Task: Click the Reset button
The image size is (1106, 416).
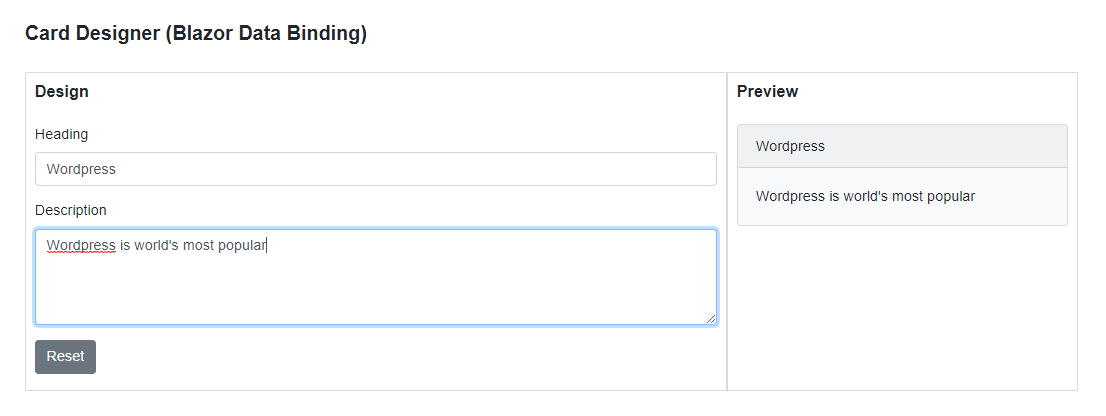Action: tap(65, 357)
